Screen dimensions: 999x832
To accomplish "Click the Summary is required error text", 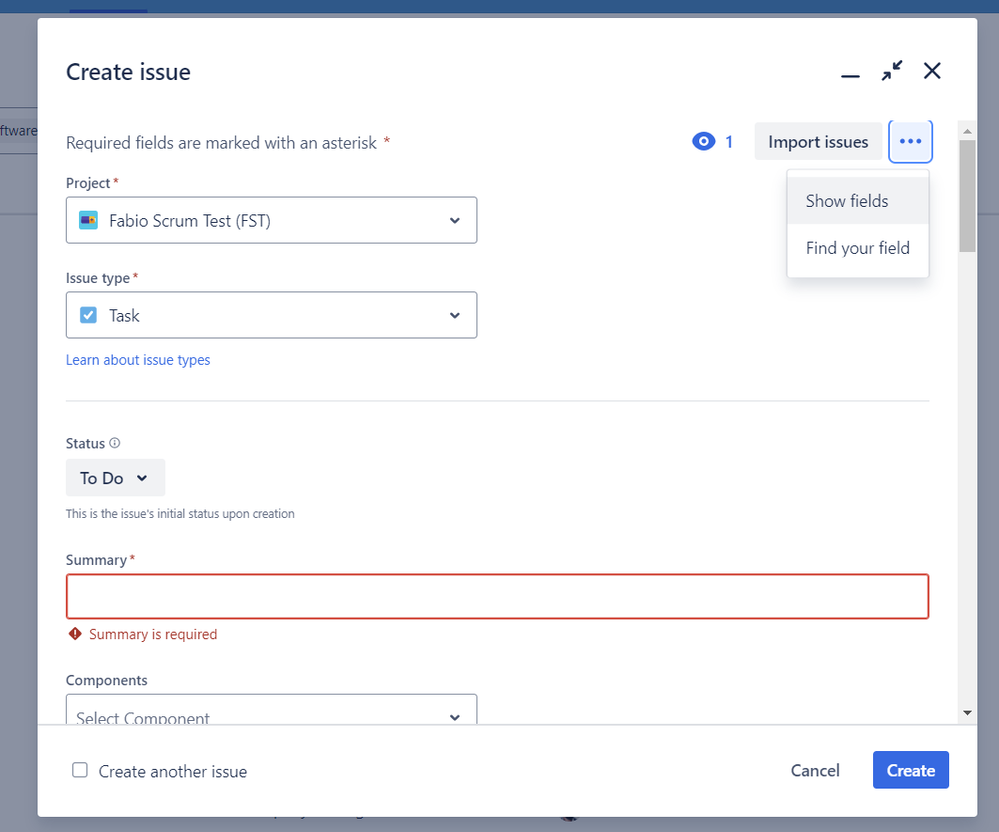I will [x=153, y=635].
